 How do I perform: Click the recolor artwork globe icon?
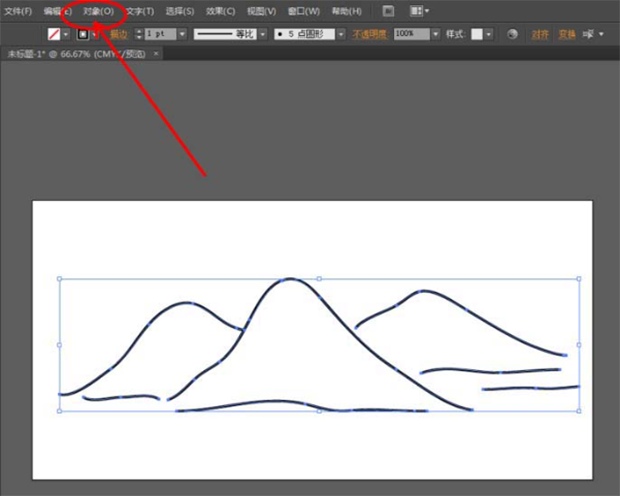click(512, 34)
